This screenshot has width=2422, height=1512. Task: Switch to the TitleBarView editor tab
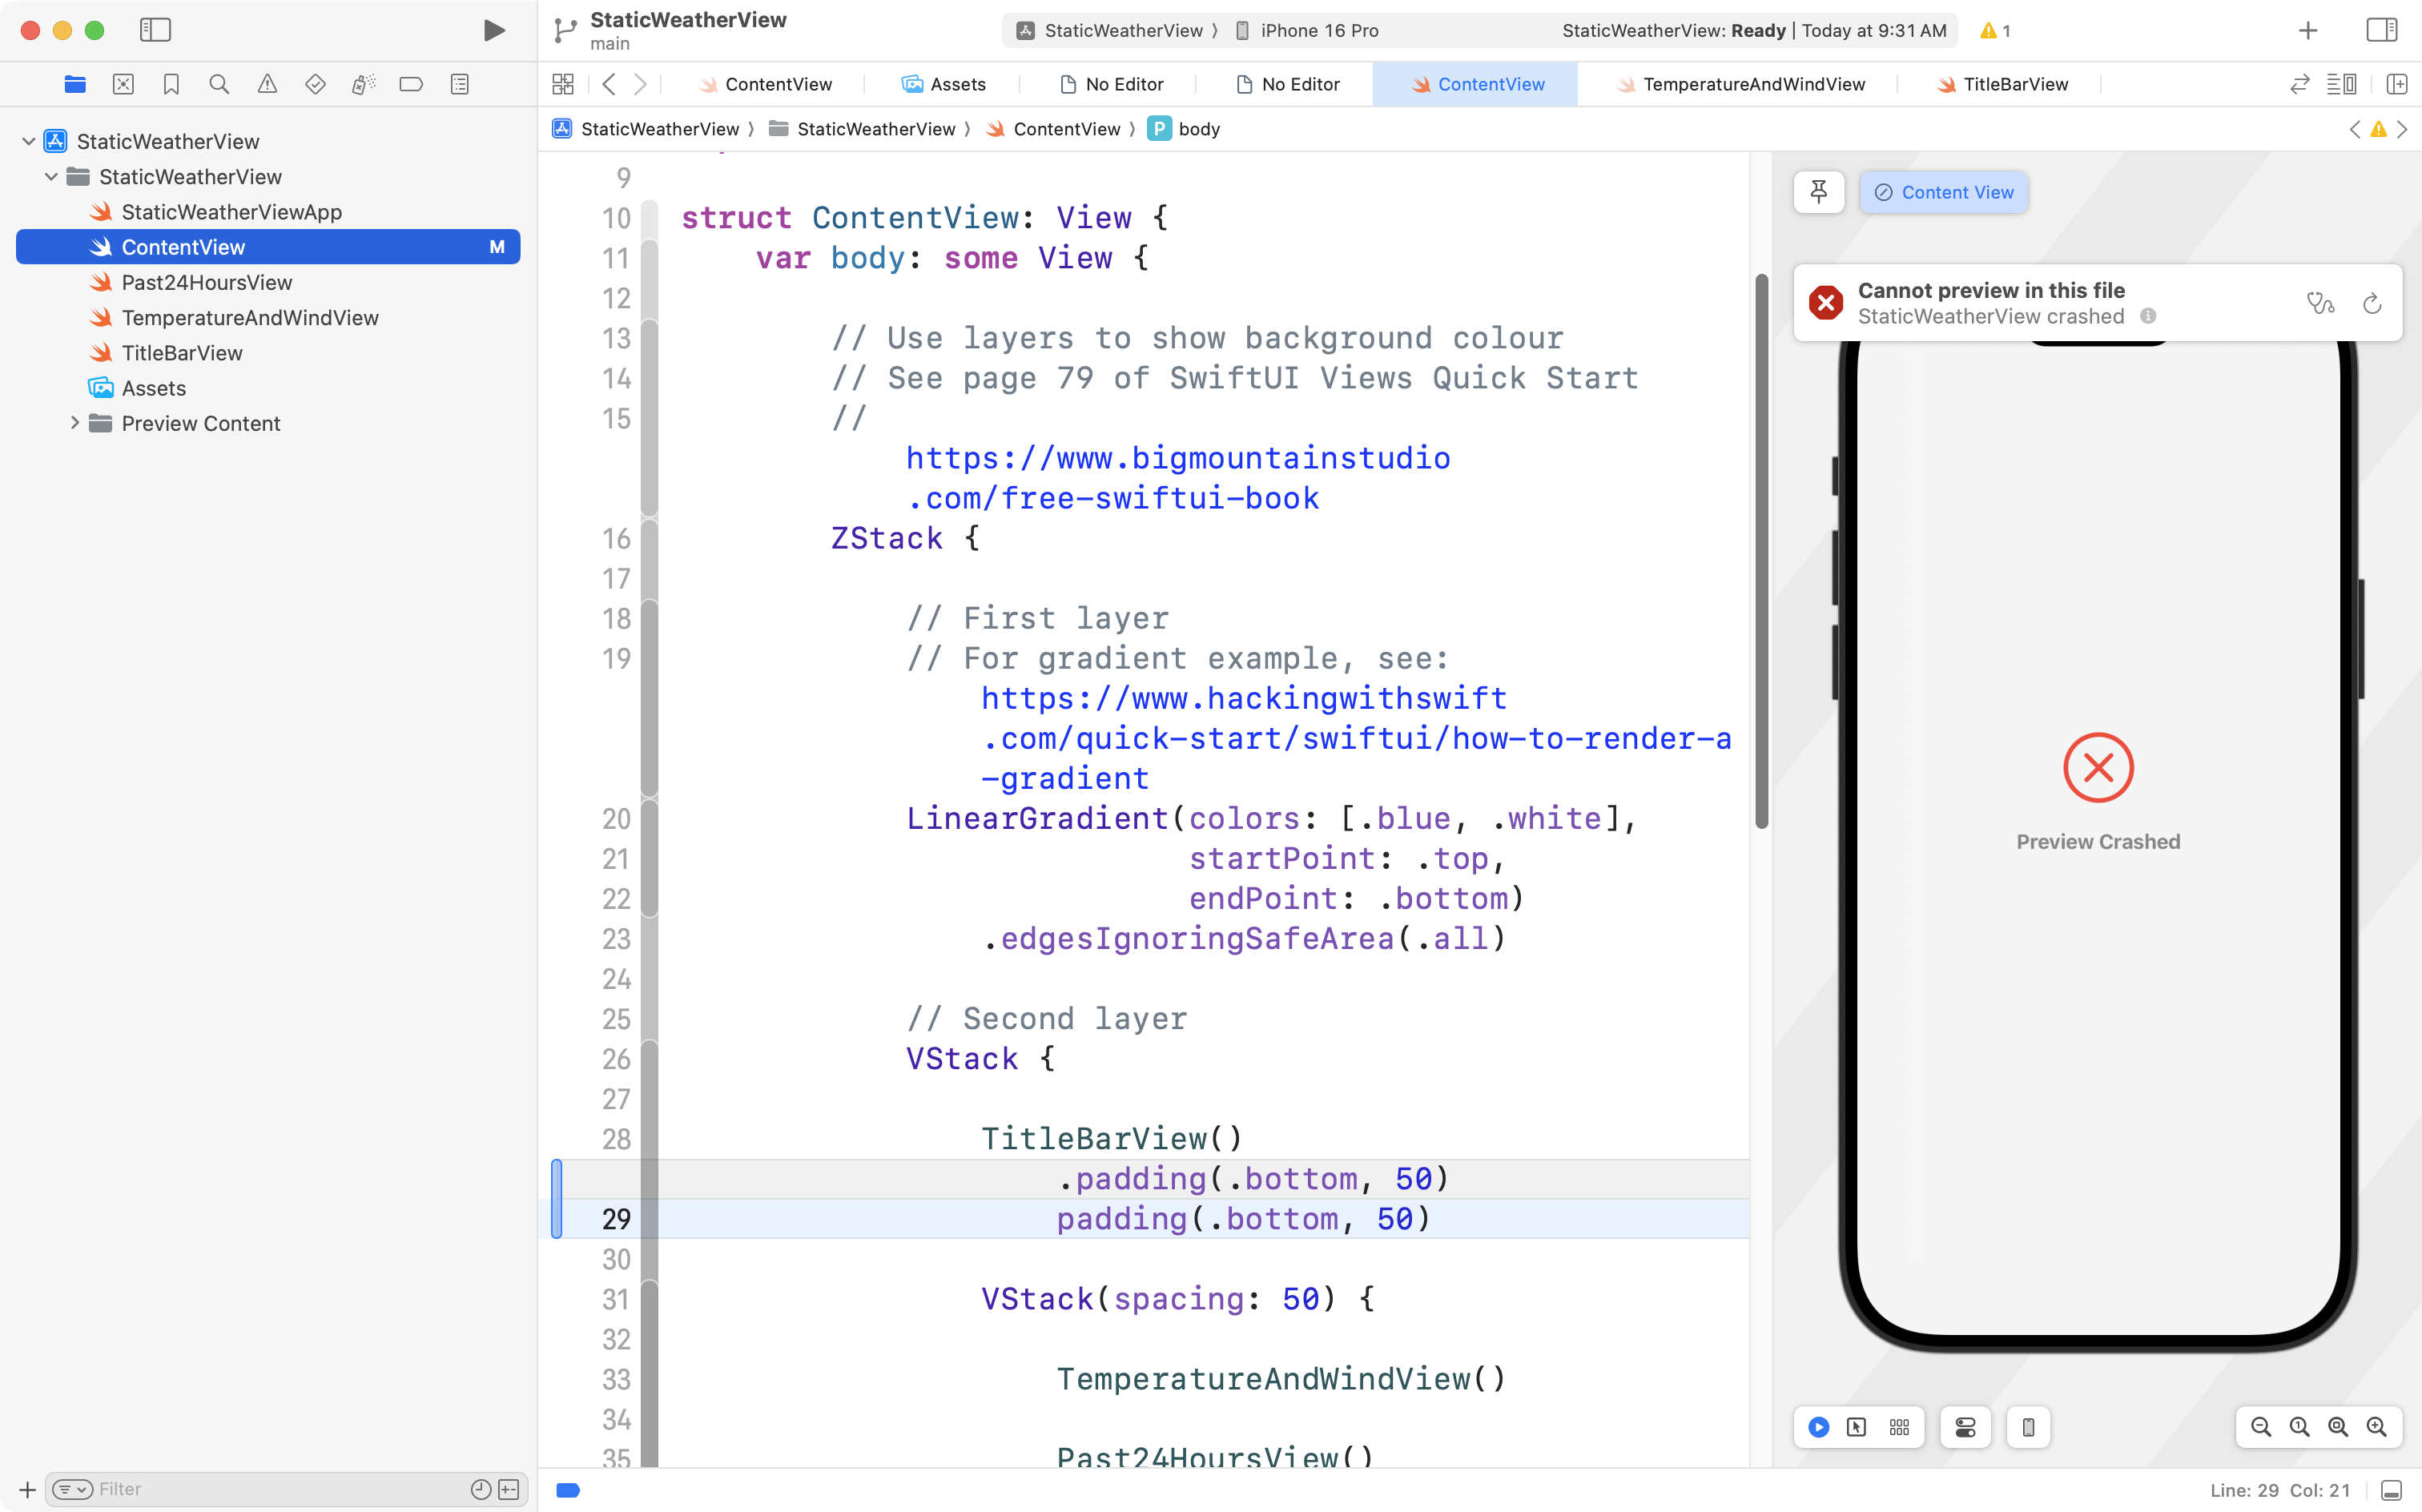(x=2015, y=84)
